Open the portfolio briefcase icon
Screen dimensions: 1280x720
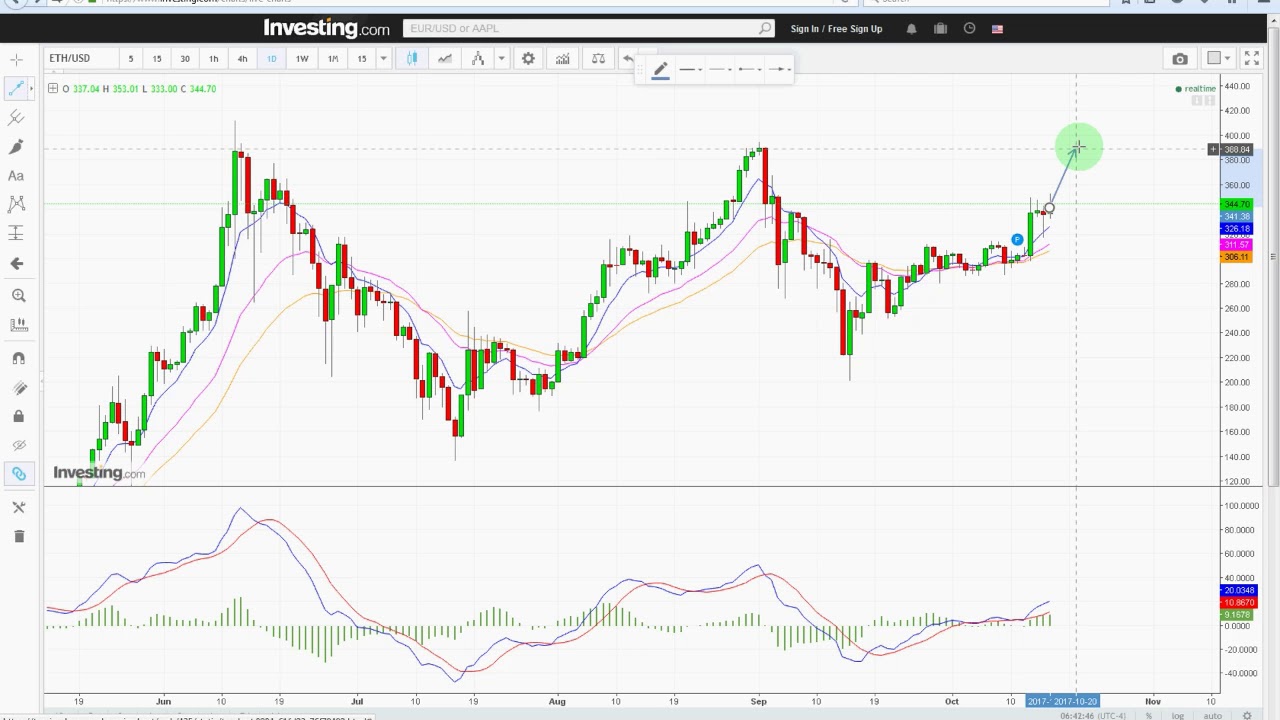point(940,29)
